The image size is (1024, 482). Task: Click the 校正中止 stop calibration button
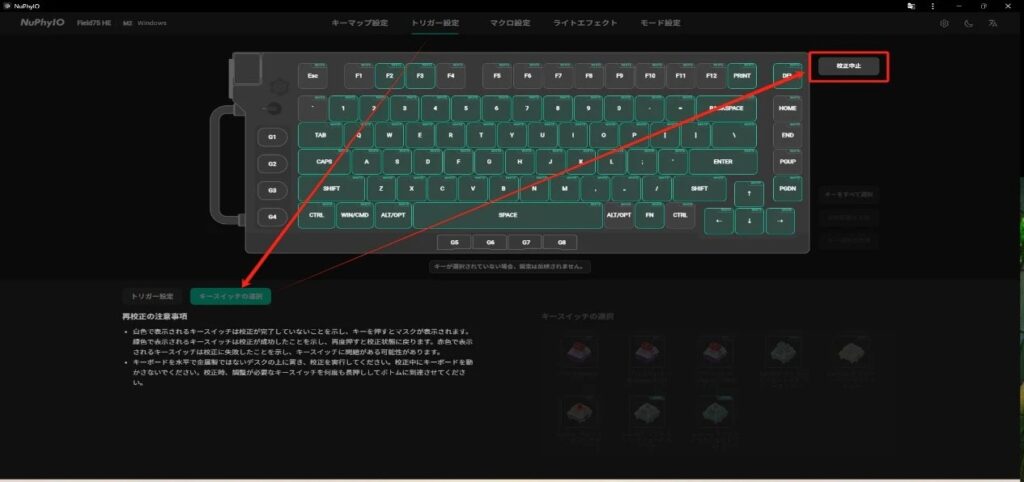[849, 66]
